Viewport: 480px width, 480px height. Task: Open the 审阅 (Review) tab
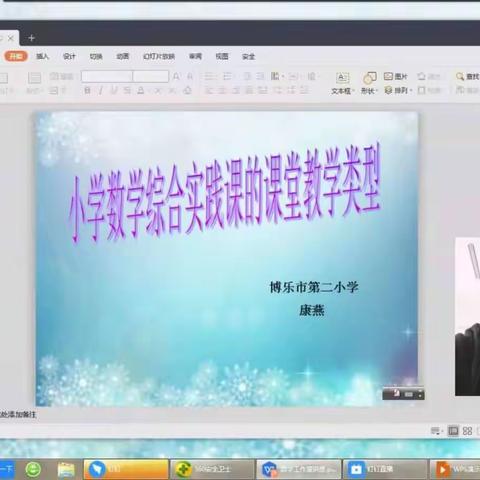(x=195, y=56)
